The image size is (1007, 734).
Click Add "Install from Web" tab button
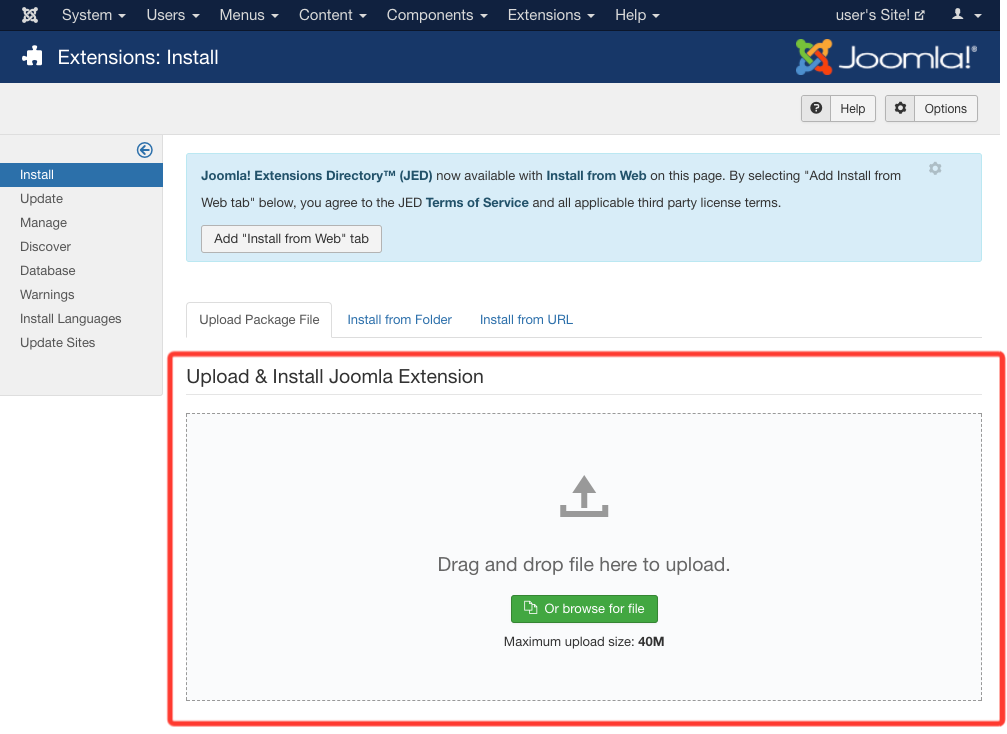[x=291, y=239]
